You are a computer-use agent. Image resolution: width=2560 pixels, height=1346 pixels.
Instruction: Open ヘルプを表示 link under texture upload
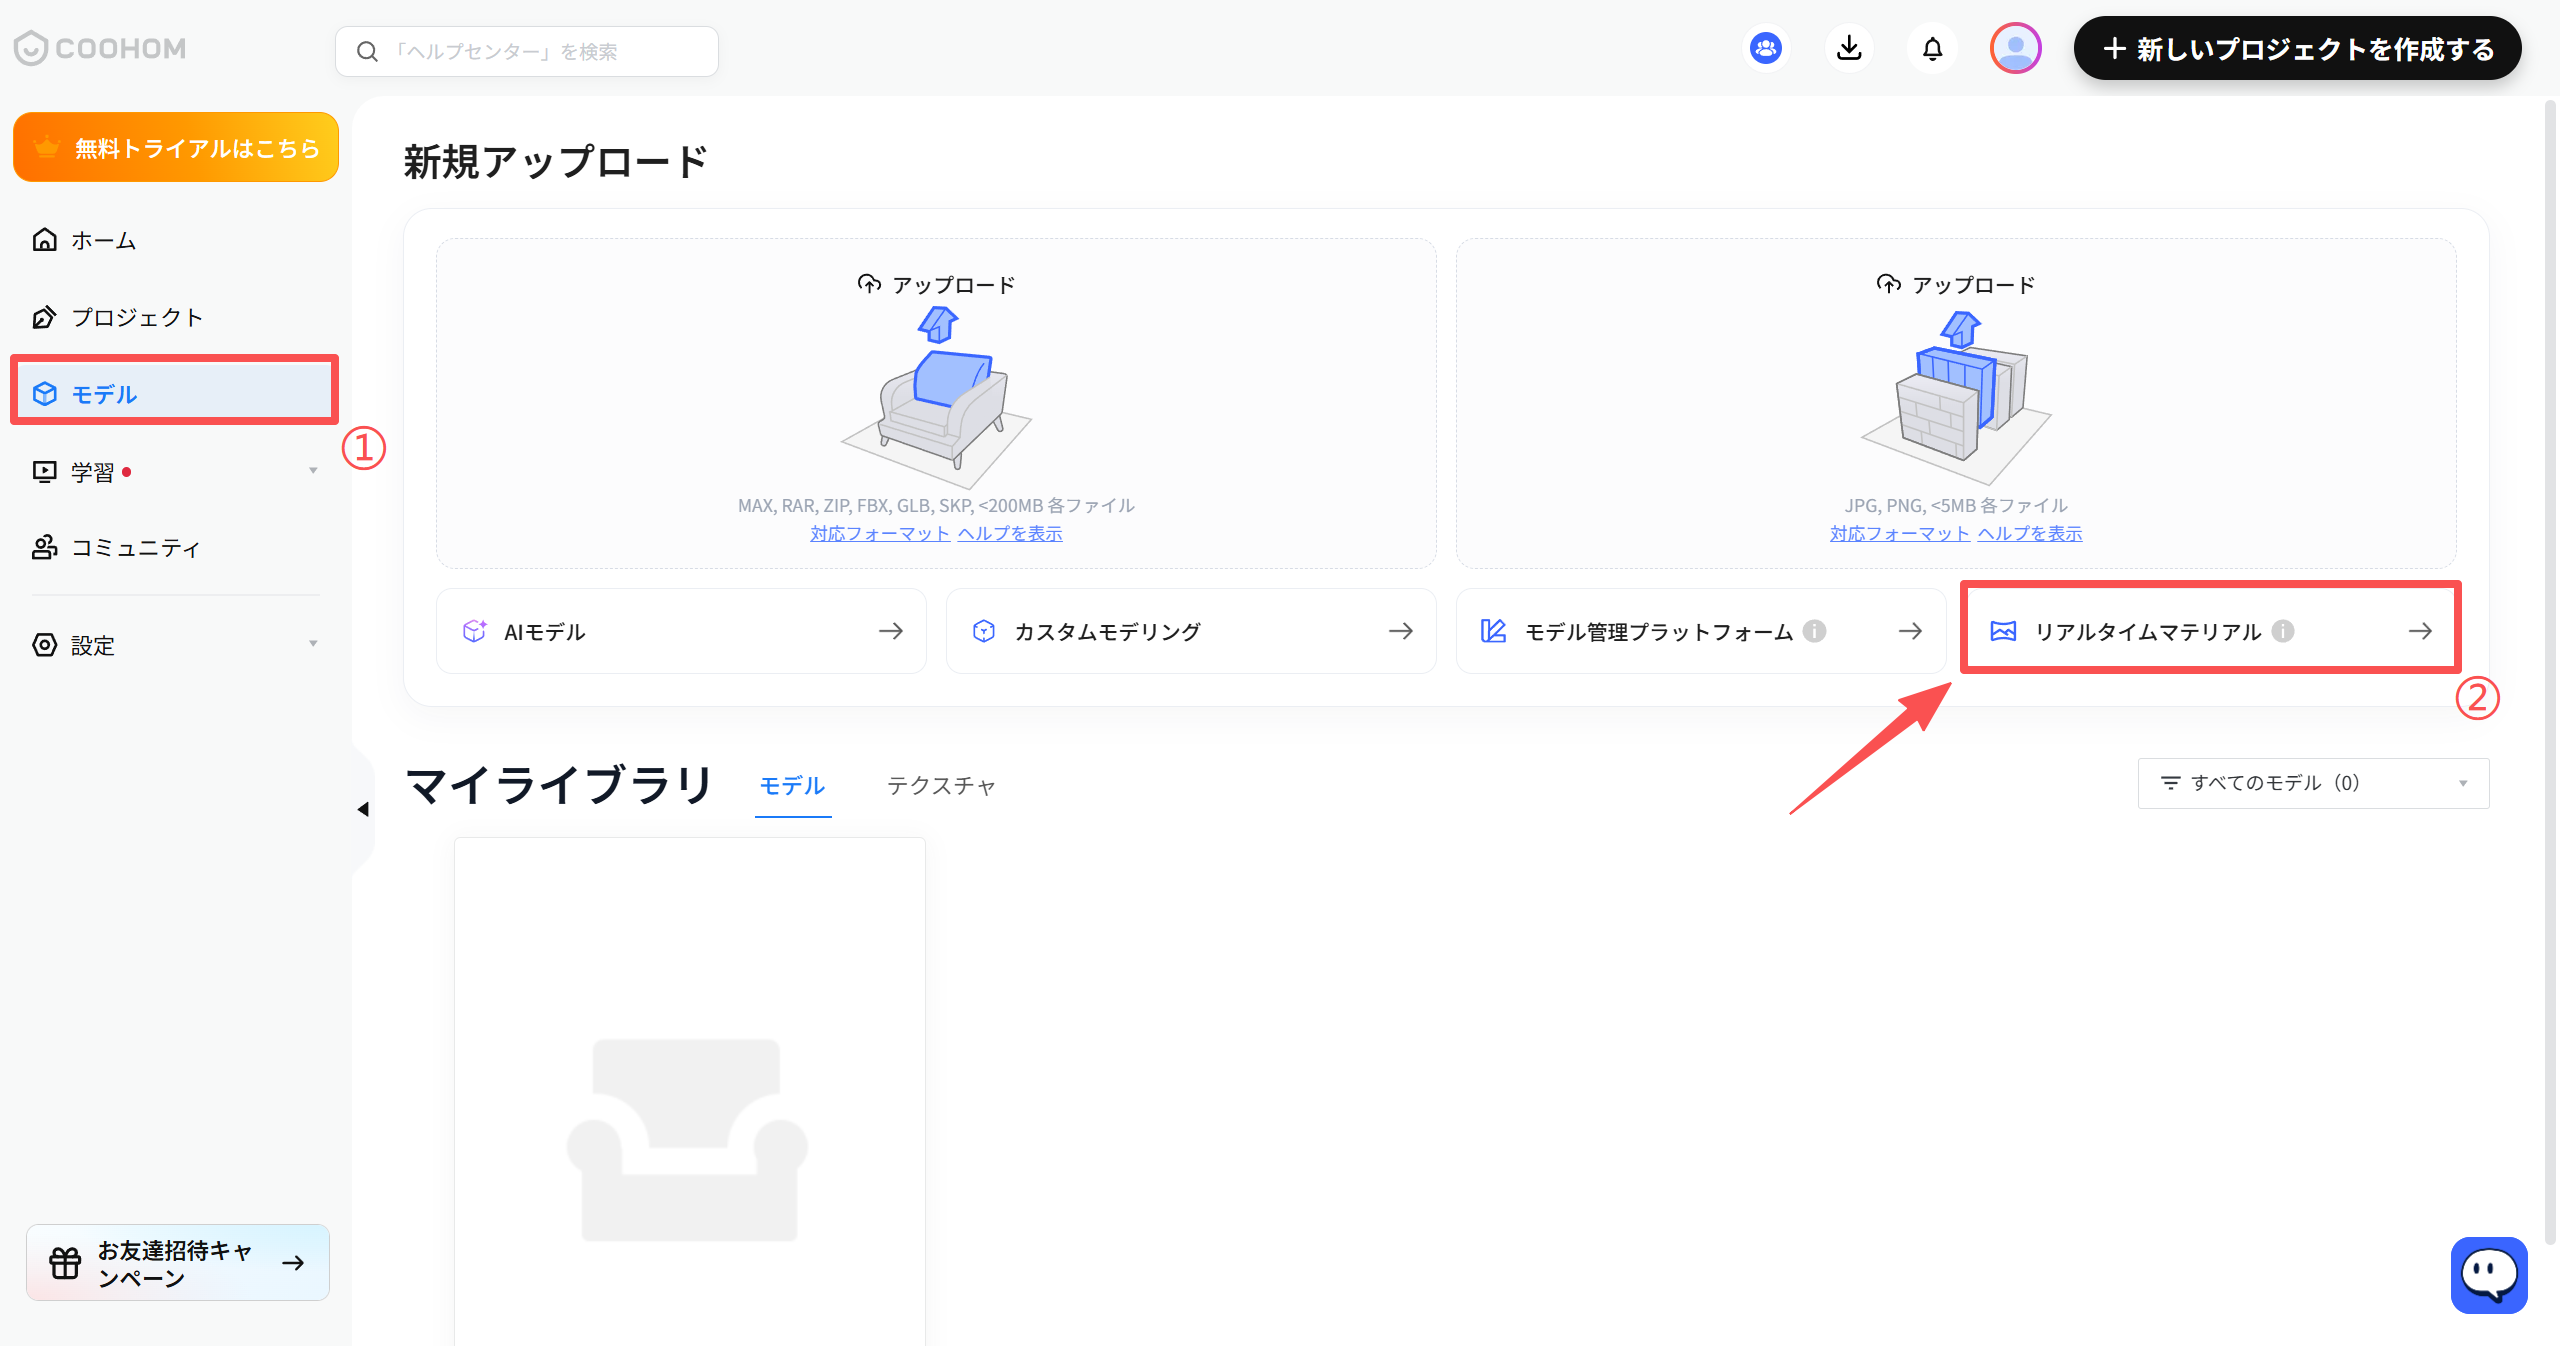coord(2030,534)
